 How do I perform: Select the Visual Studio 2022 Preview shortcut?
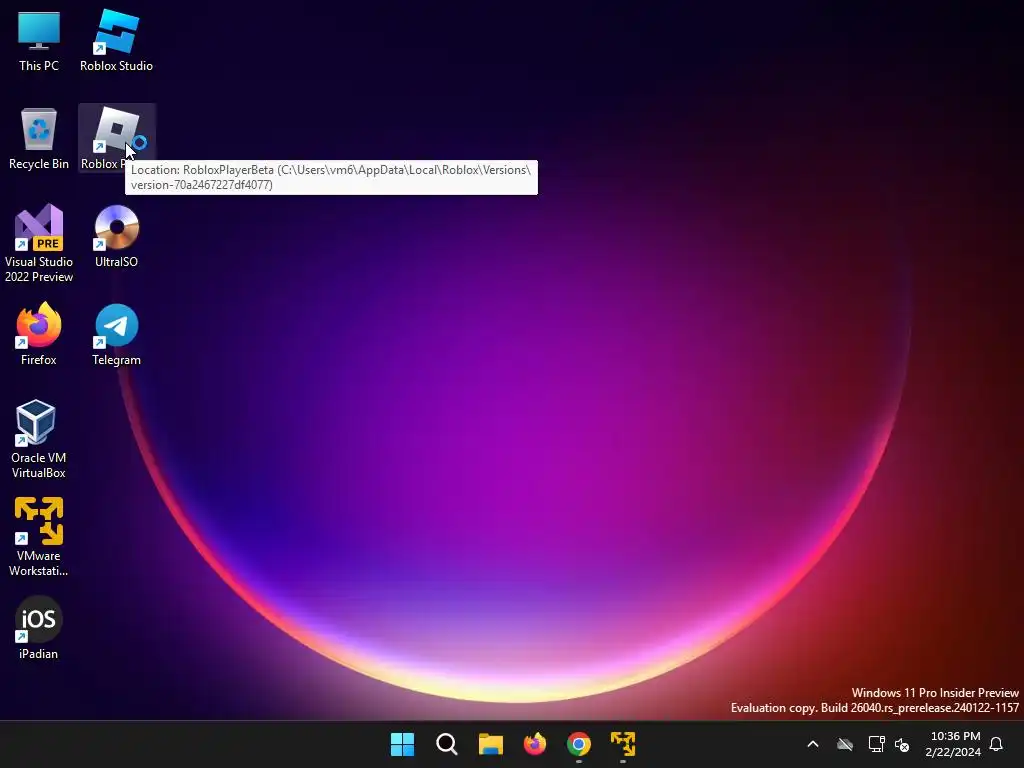click(39, 243)
